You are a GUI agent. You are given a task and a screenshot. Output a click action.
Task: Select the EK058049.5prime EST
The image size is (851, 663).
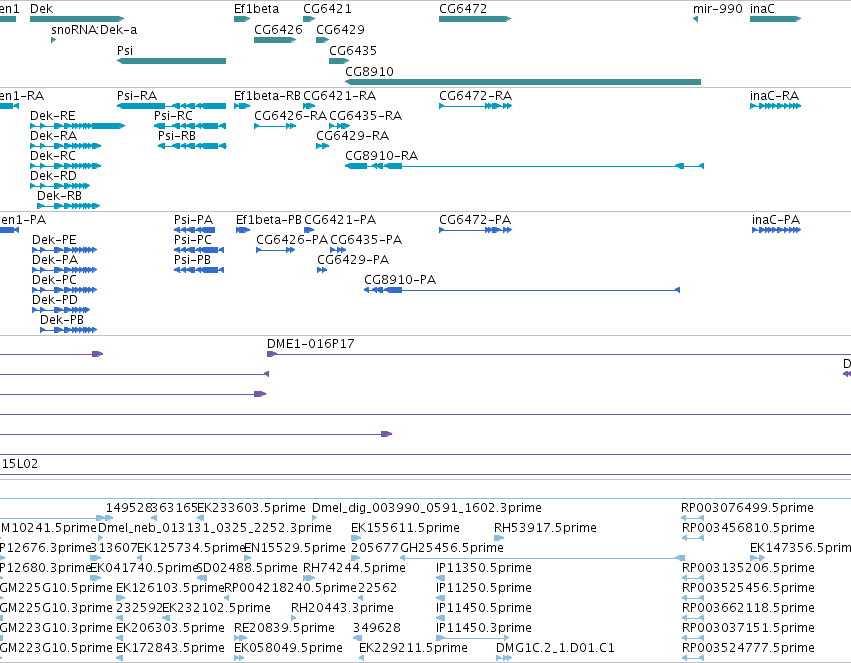[x=239, y=658]
